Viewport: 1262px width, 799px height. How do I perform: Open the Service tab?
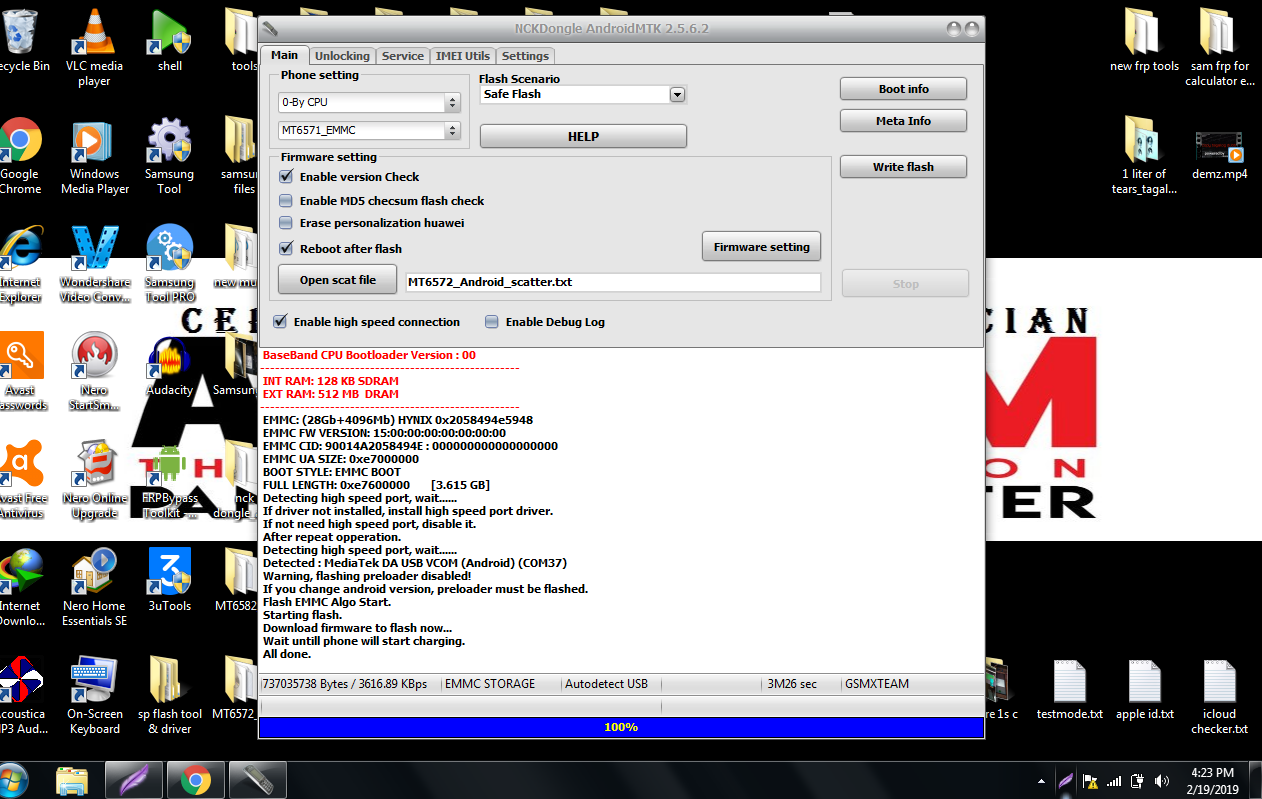(403, 56)
